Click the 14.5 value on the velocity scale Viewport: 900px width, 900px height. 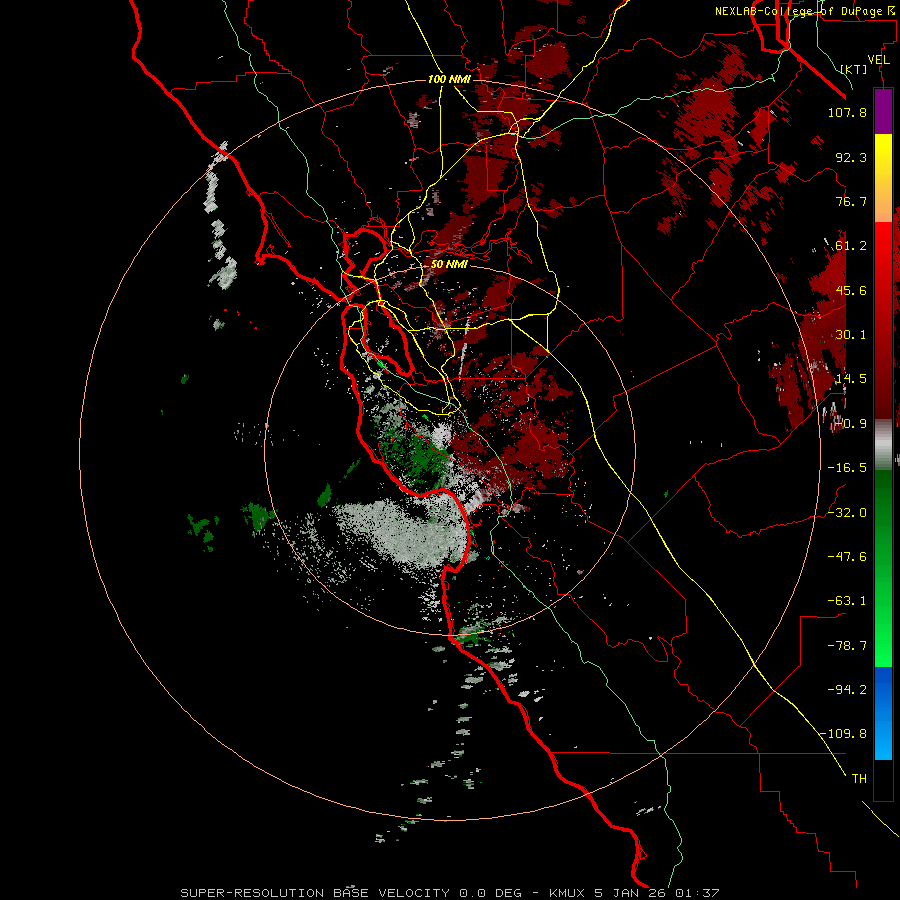tap(851, 379)
